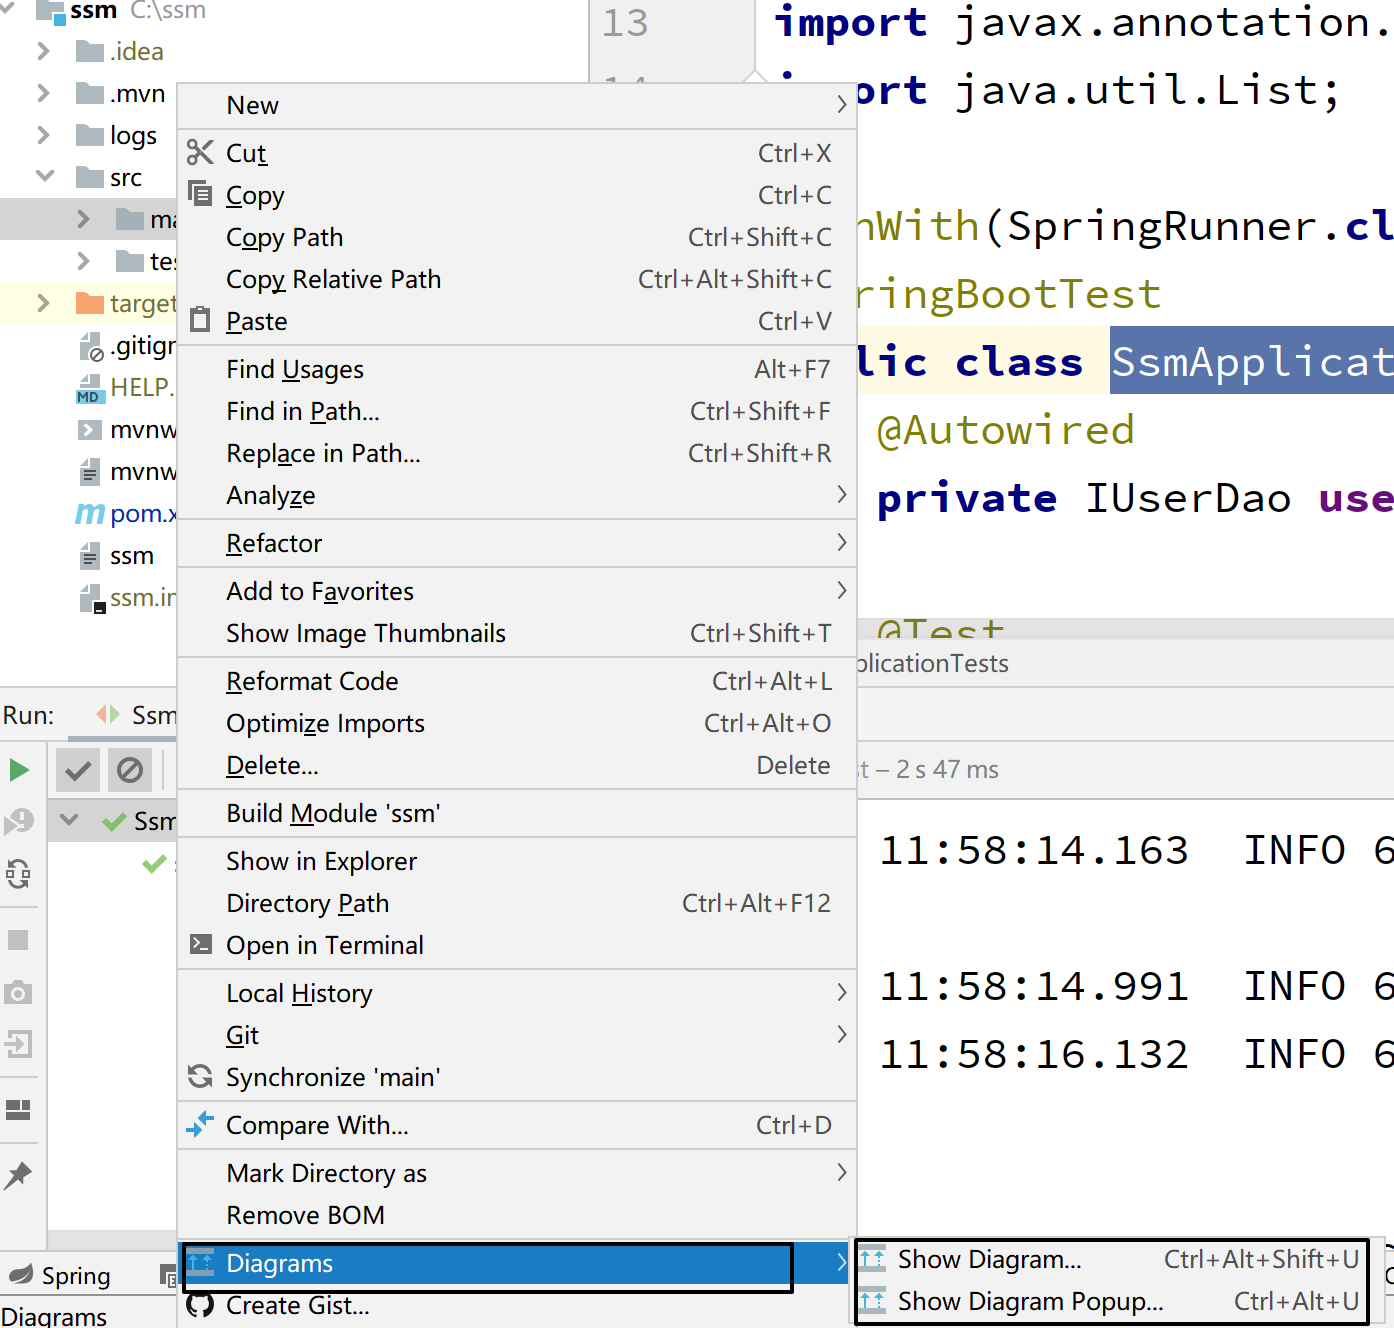Click the Stop square icon
This screenshot has height=1328, width=1394.
coord(18,940)
